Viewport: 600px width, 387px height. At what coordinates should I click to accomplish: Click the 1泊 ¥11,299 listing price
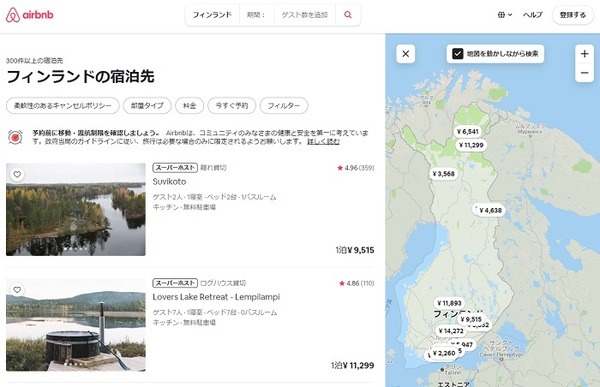coord(352,365)
